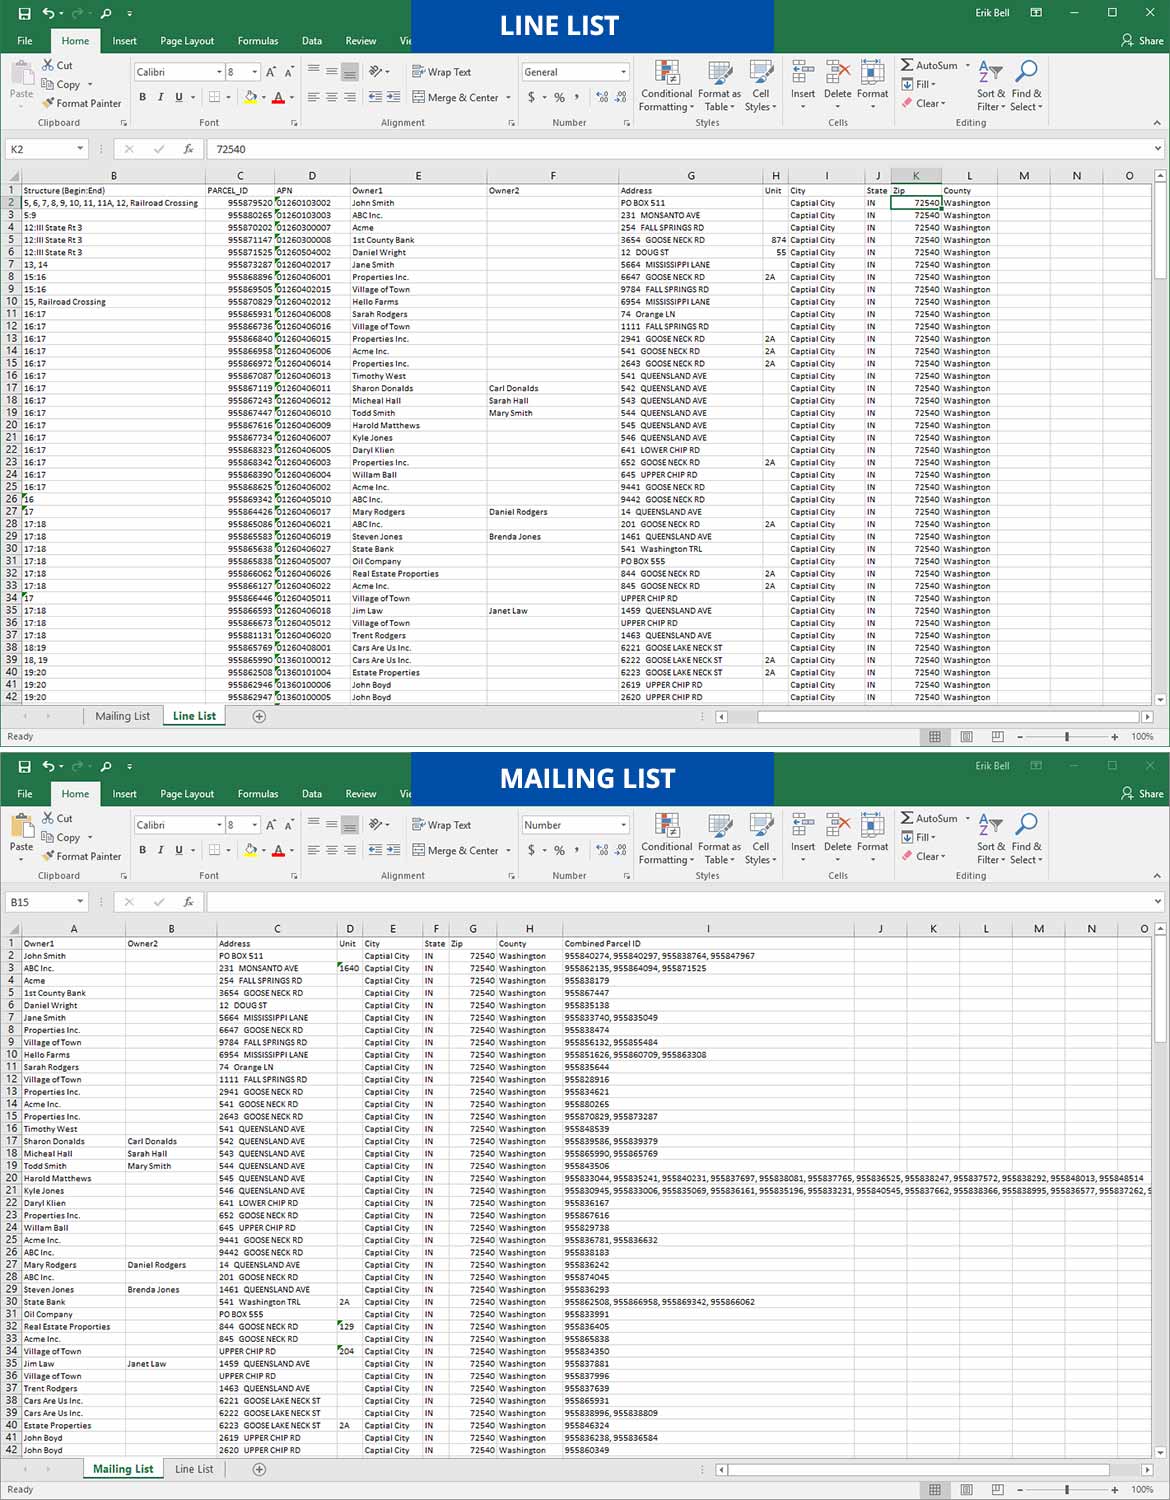
Task: Open the Review tab in the Mailing List window
Action: 361,794
